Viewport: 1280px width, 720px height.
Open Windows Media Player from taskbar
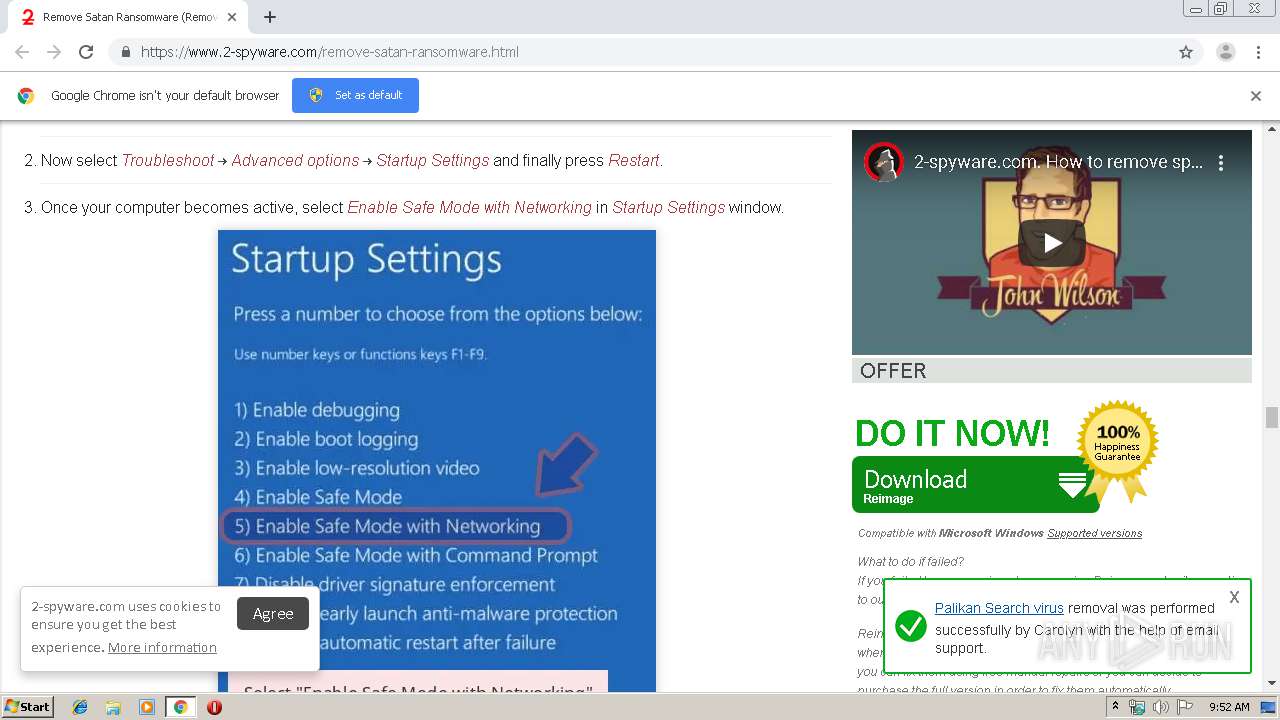pos(146,707)
